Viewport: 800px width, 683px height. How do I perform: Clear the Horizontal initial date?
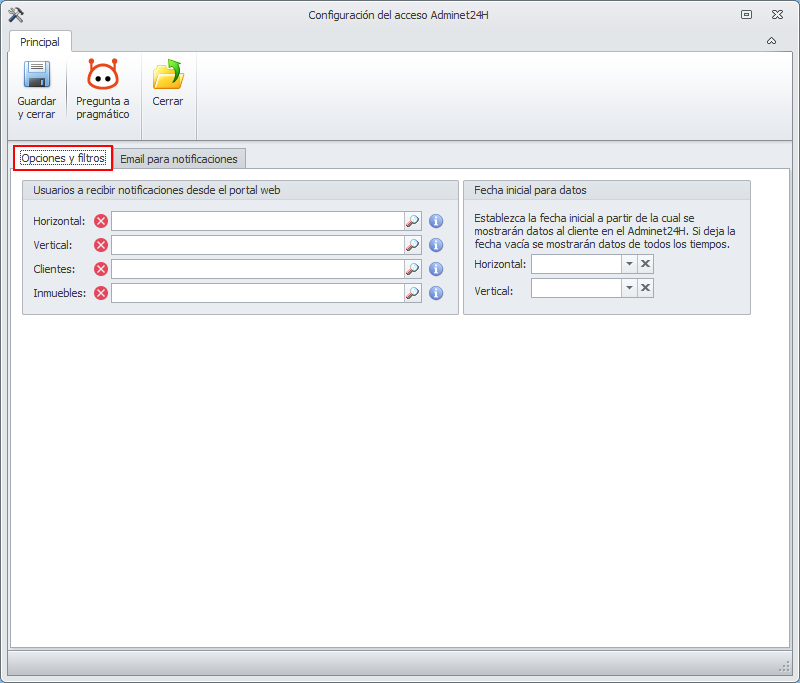pos(645,264)
